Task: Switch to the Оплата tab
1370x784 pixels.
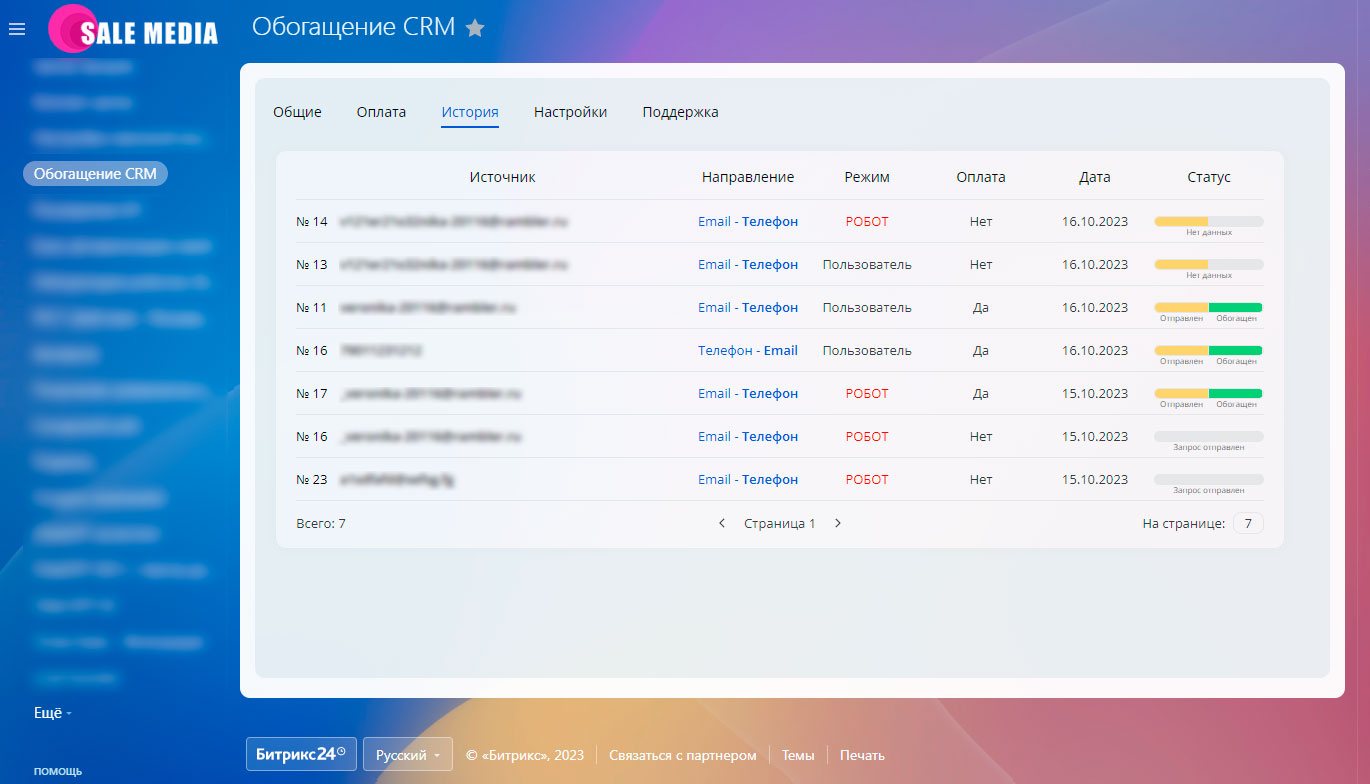Action: pos(380,112)
